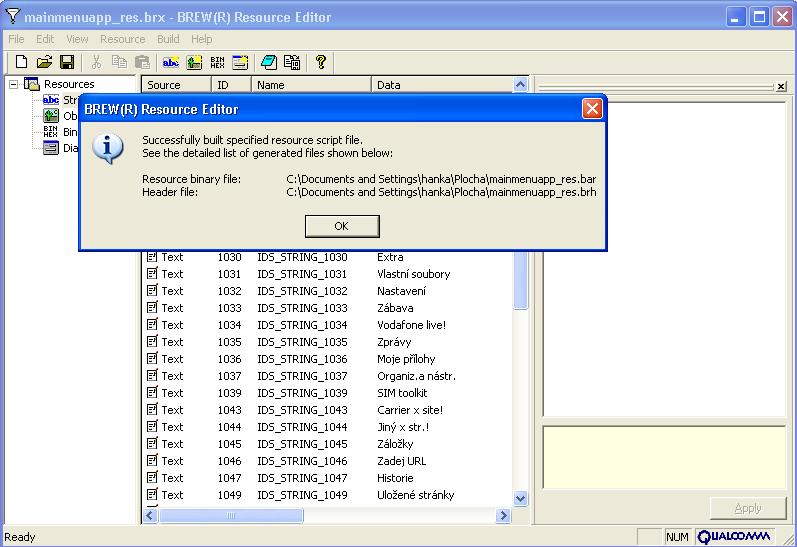Image resolution: width=797 pixels, height=547 pixels.
Task: Select row IDS_STRING_1031 Vlastní soubory
Action: tap(325, 274)
